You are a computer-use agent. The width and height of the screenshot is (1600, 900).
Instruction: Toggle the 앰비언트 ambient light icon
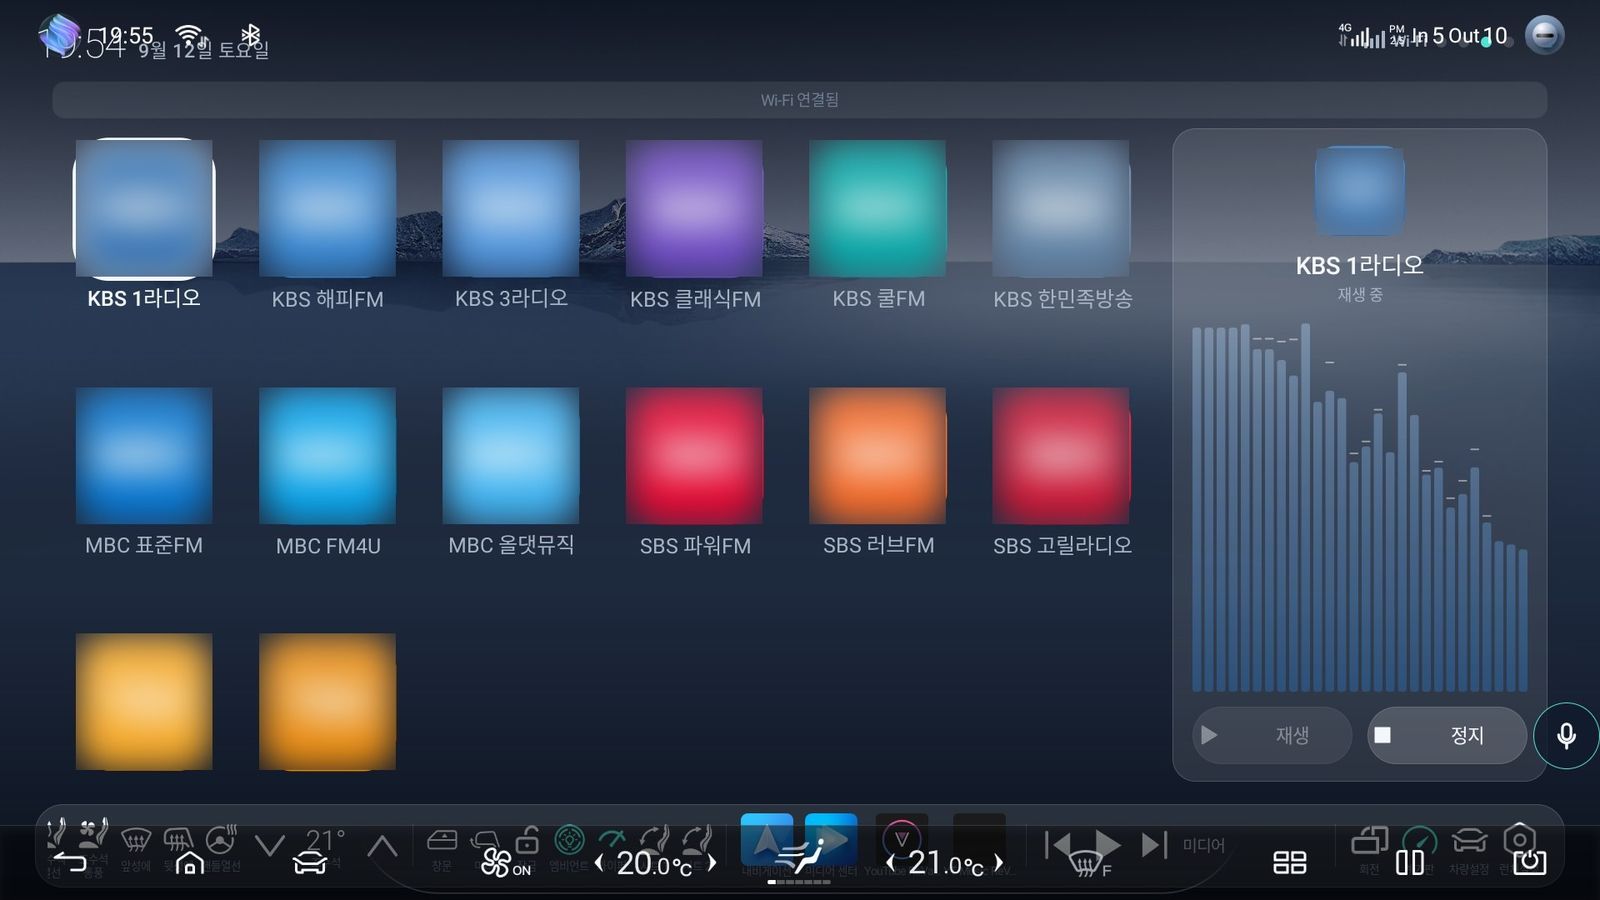(569, 840)
